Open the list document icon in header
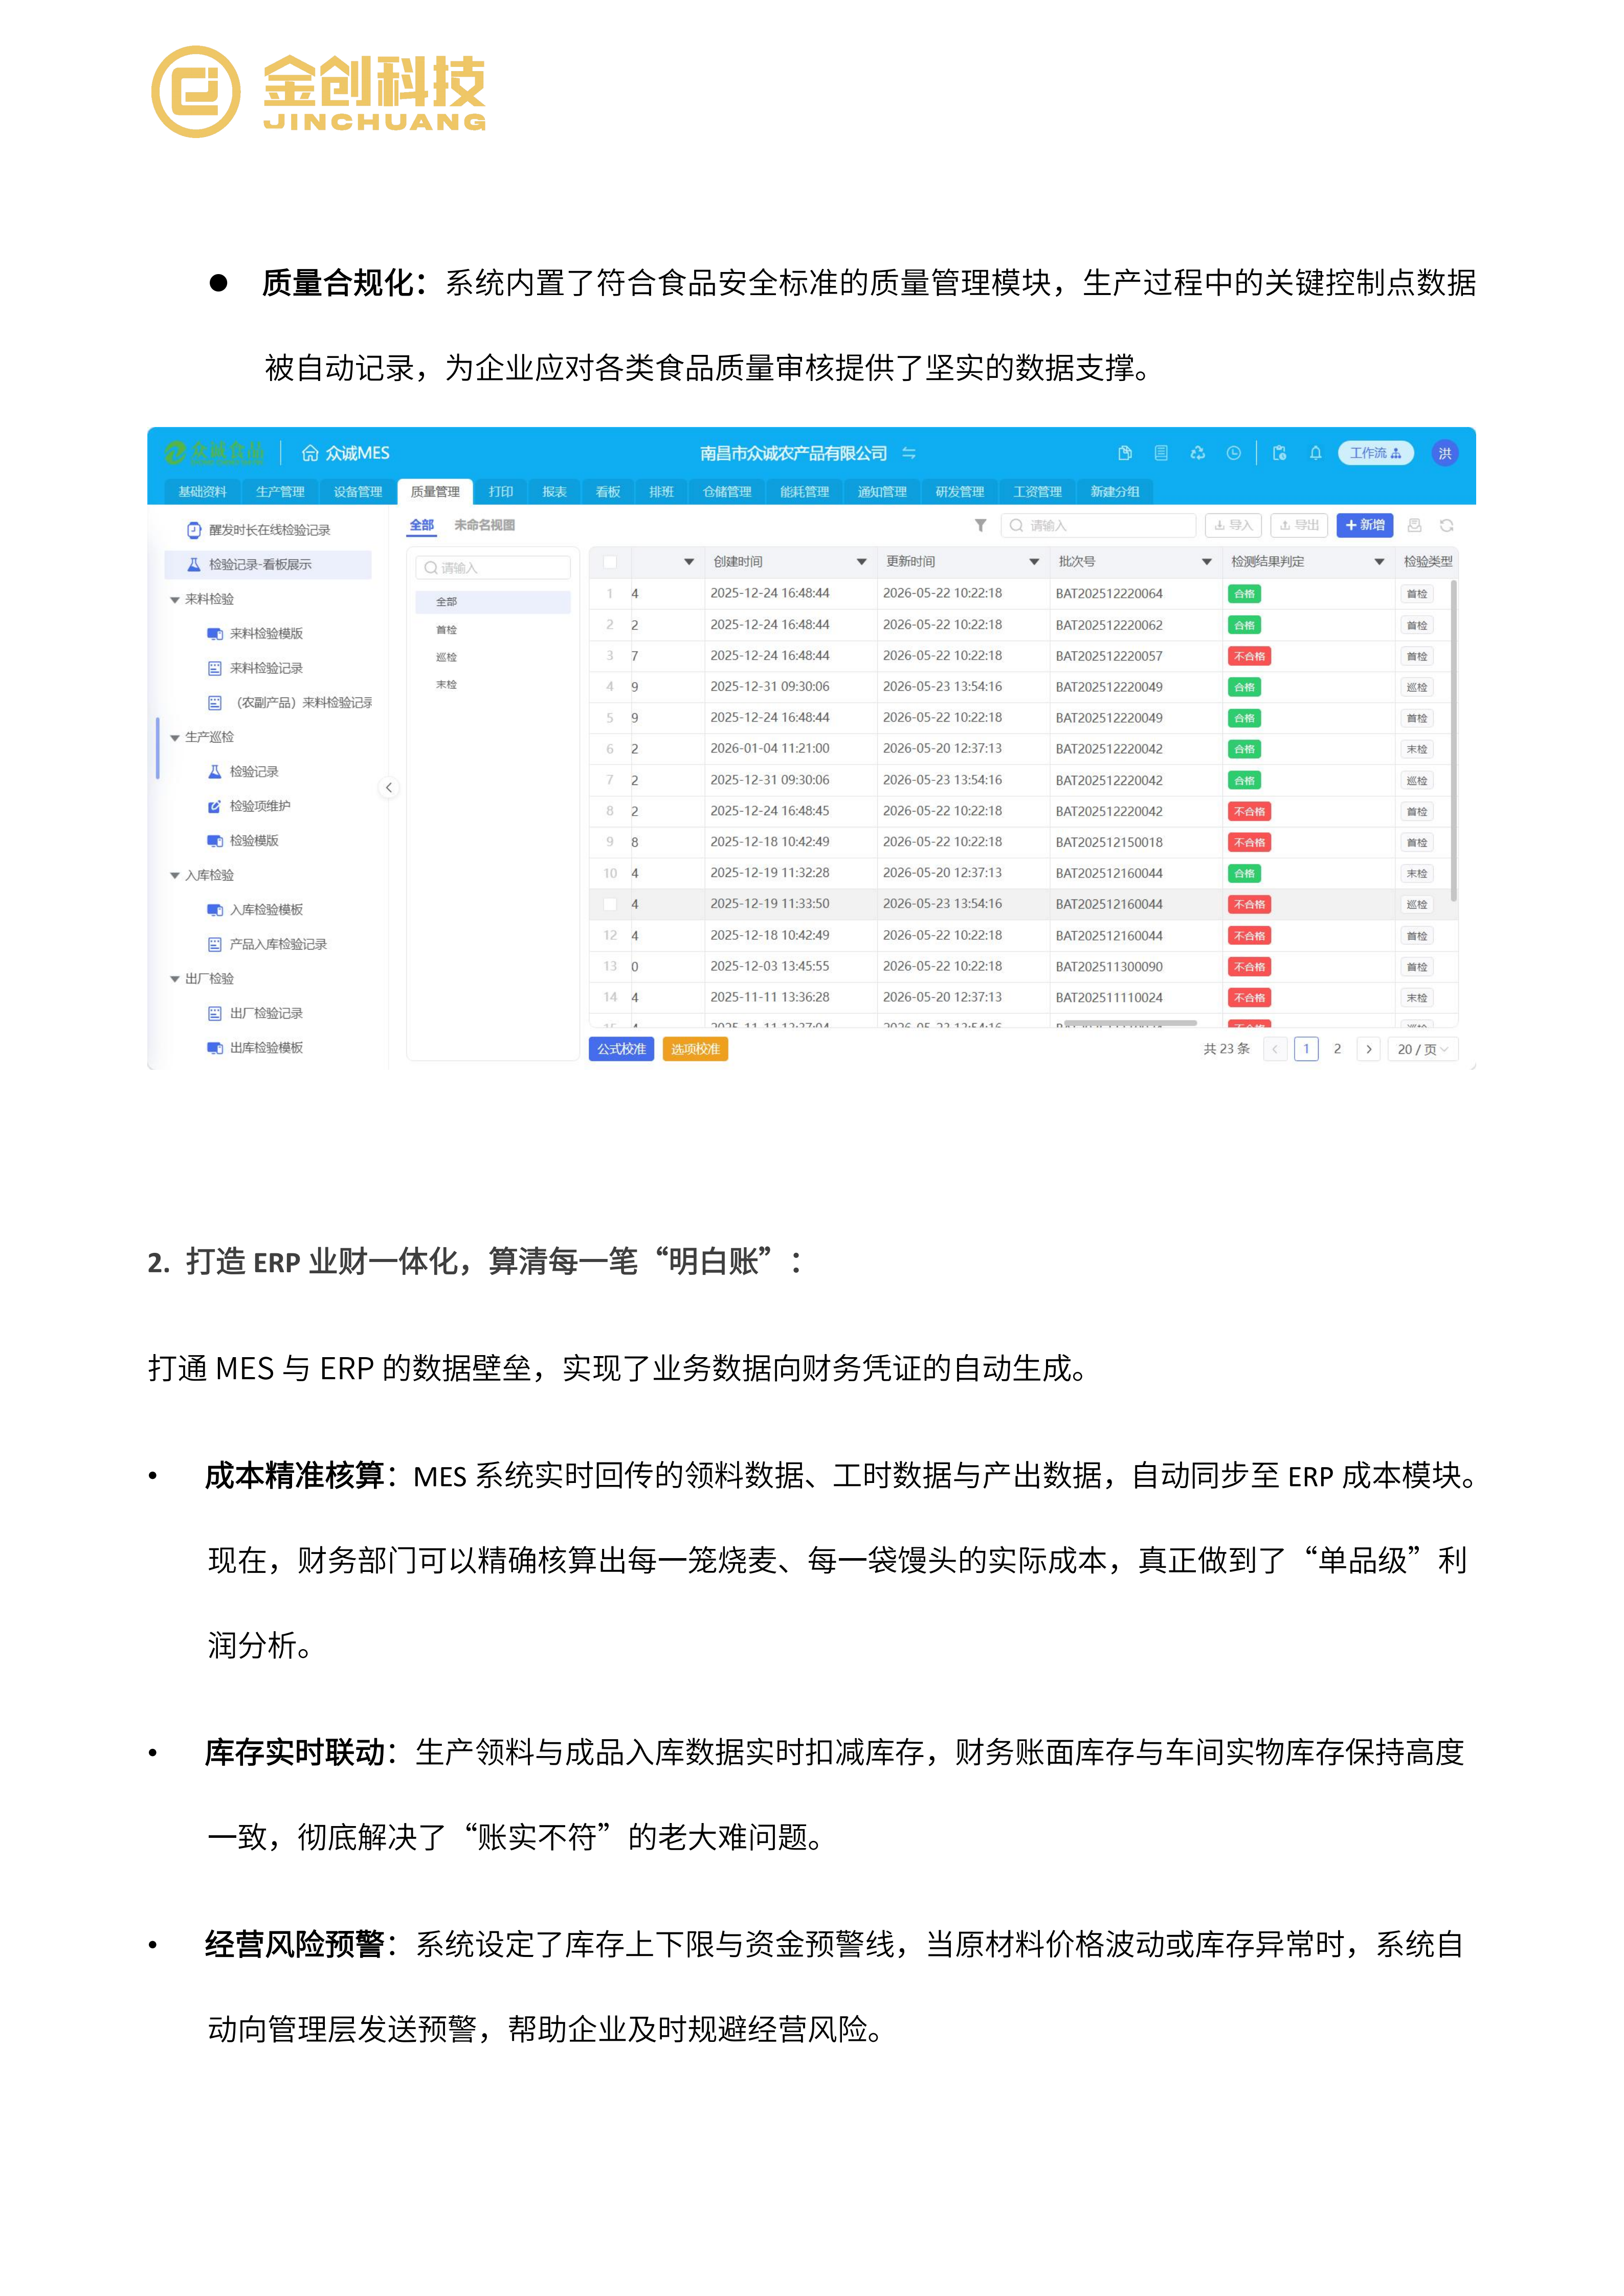The height and width of the screenshot is (2296, 1624). pyautogui.click(x=1161, y=453)
